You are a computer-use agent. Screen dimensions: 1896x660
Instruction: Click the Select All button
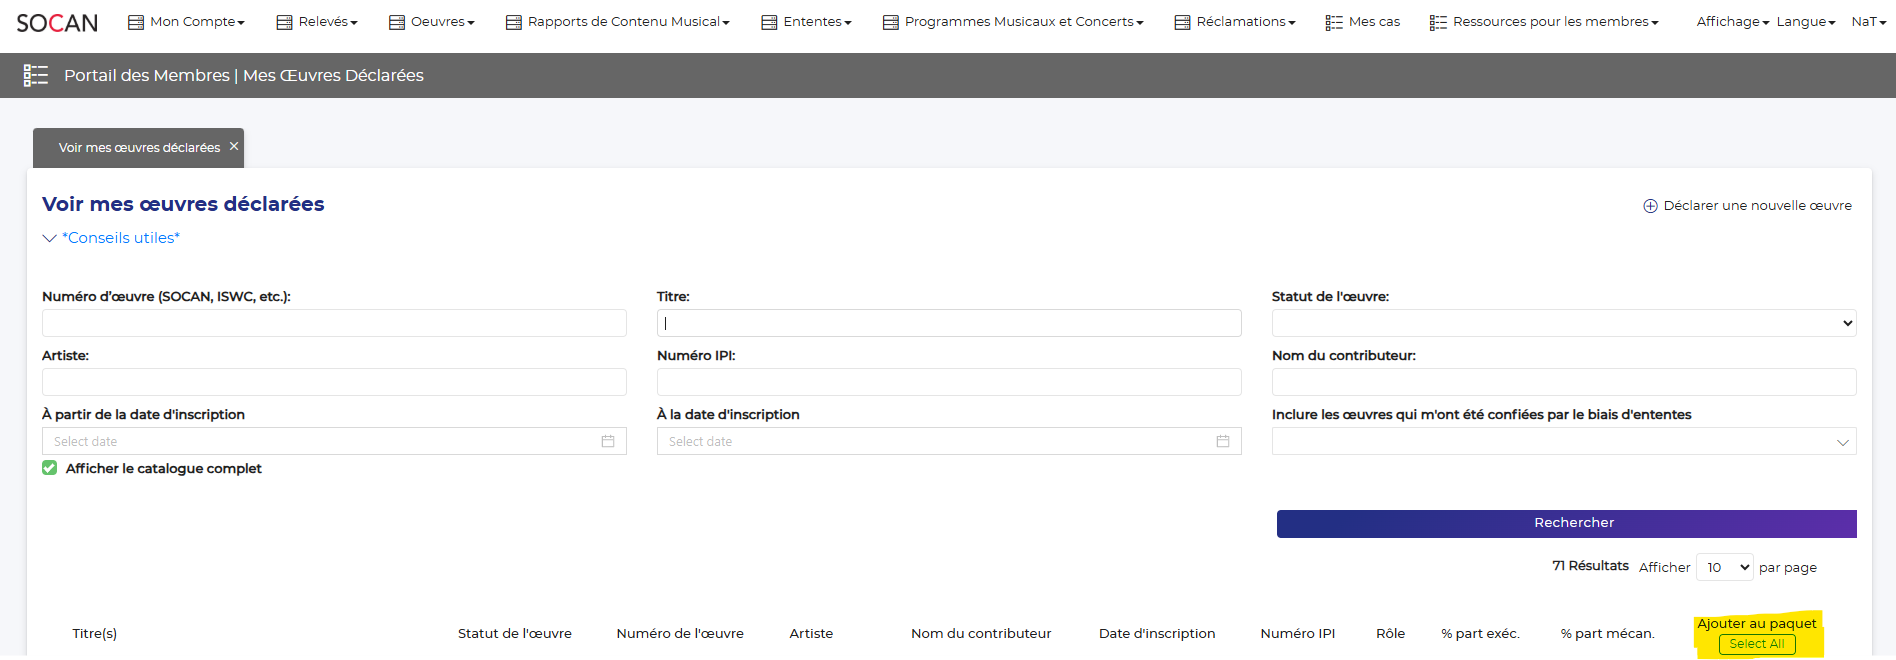coord(1756,644)
